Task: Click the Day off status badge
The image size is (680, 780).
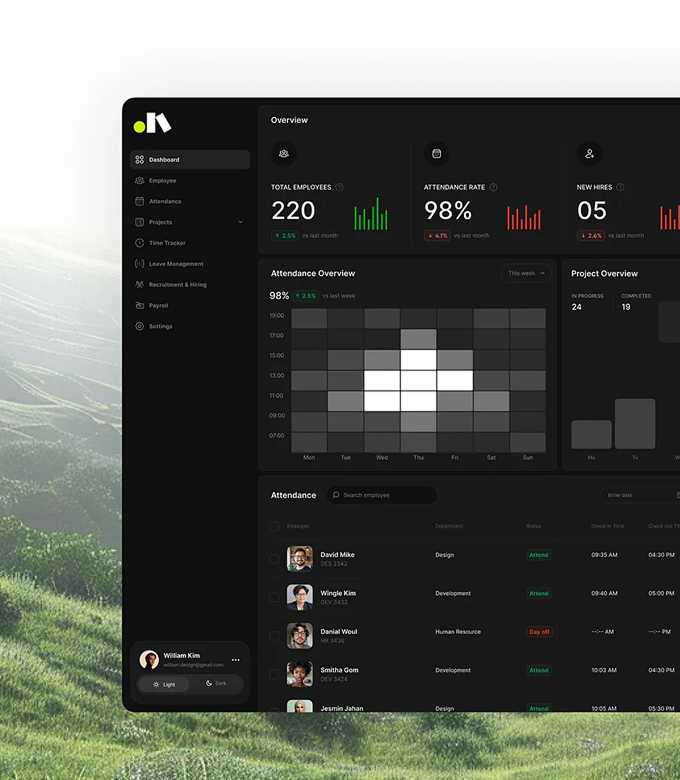Action: (x=539, y=632)
